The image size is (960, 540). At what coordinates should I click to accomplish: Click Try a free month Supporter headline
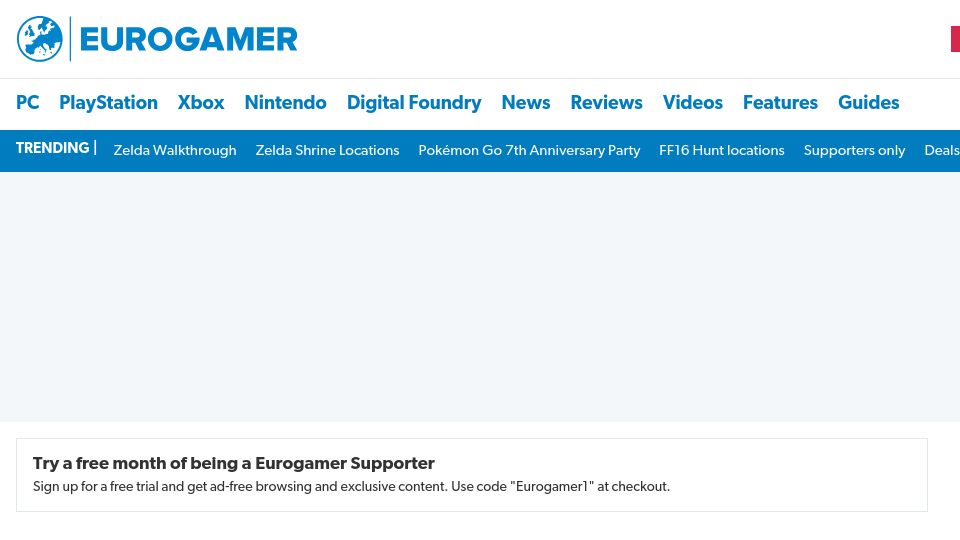(x=234, y=463)
